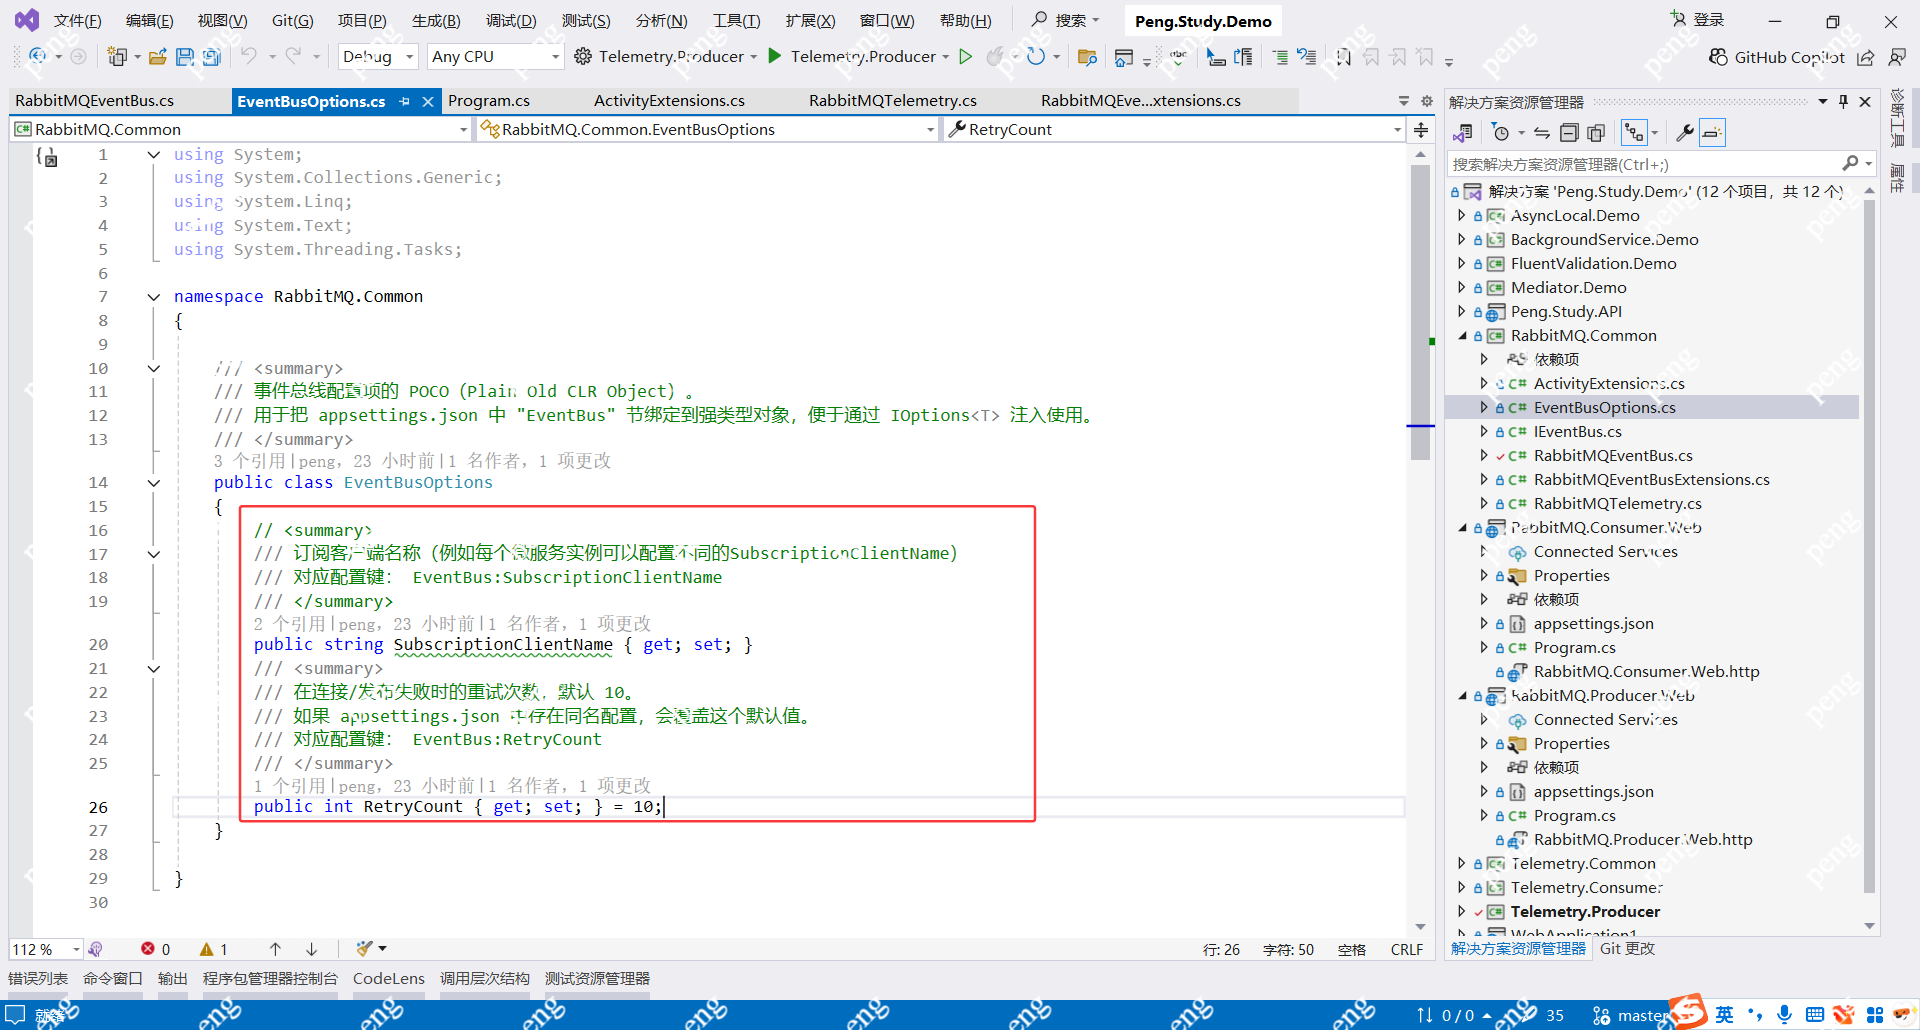Click the Save All toolbar icon
The height and width of the screenshot is (1030, 1920).
(x=211, y=57)
